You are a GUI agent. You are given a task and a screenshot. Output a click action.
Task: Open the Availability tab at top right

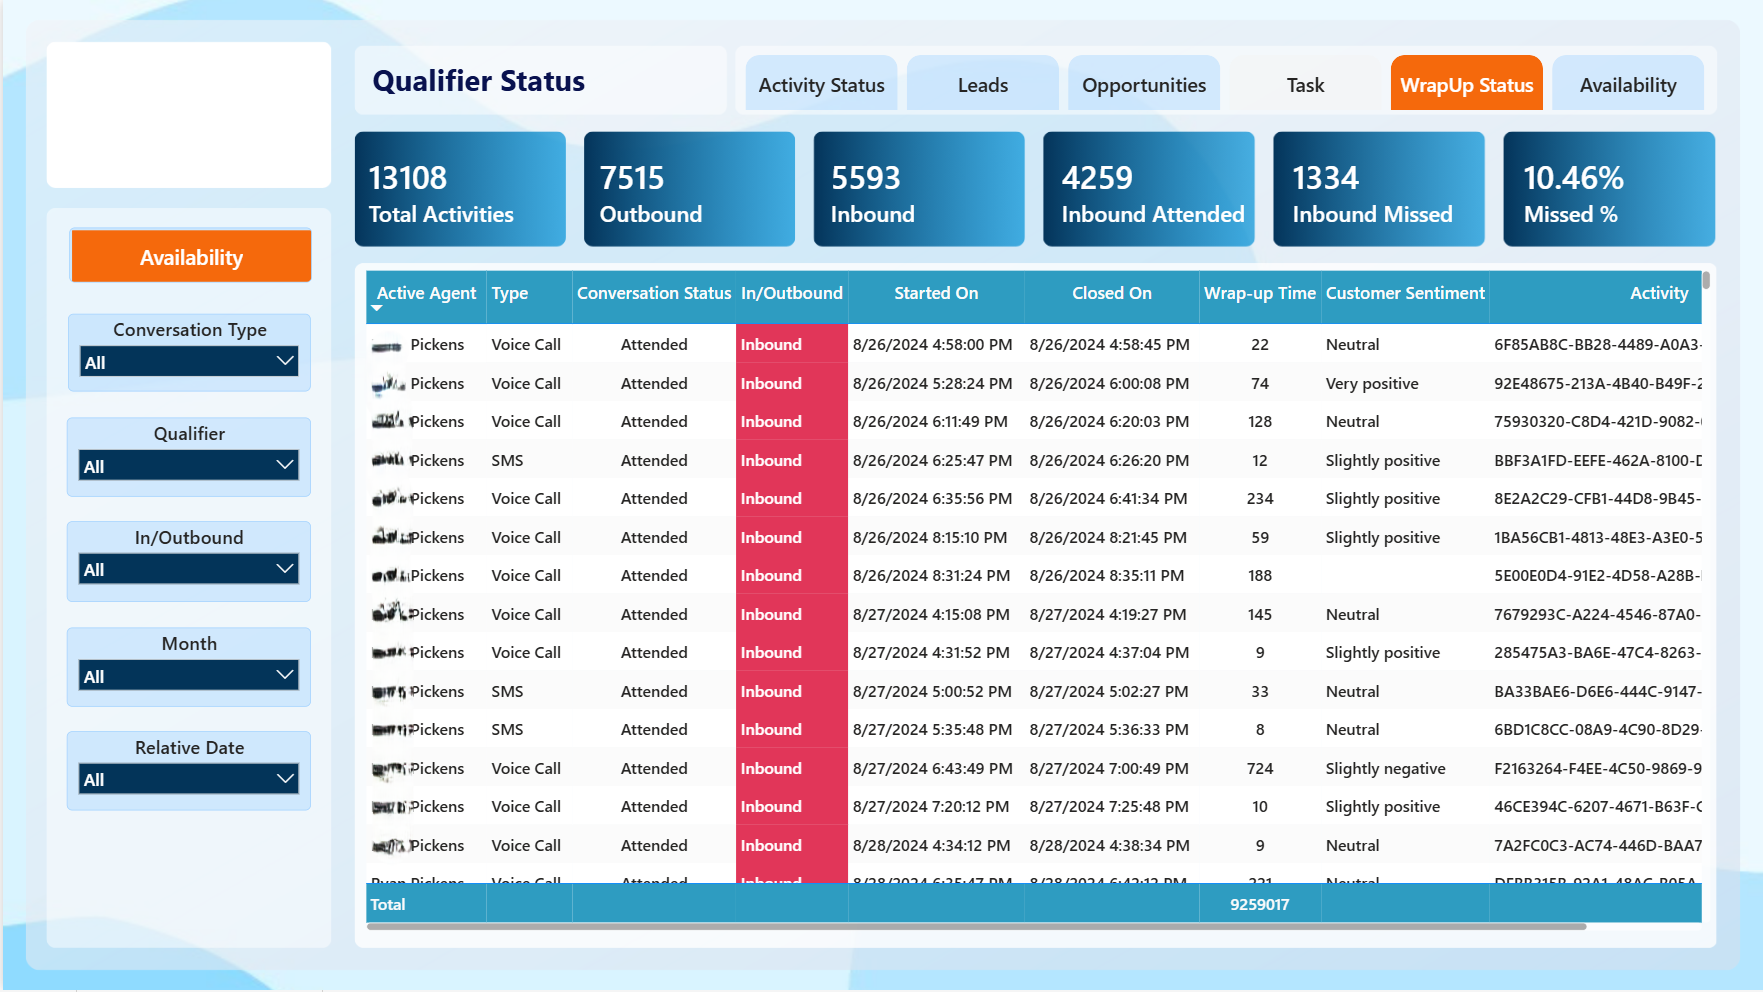(x=1628, y=84)
